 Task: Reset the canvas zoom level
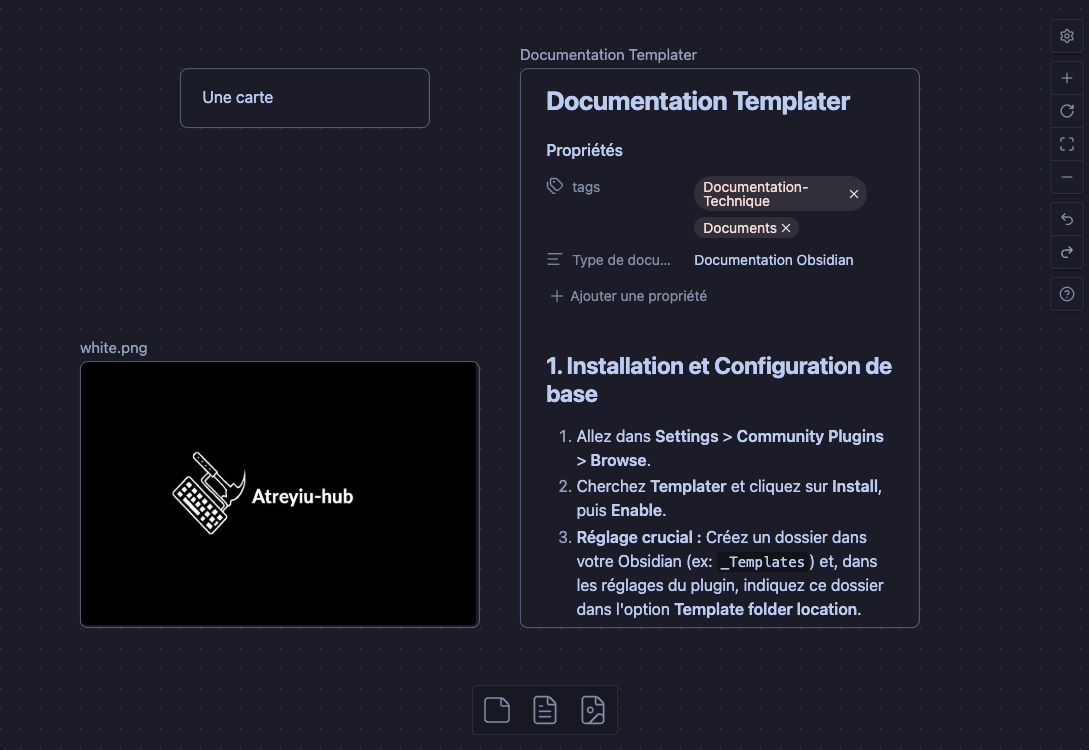(1066, 110)
